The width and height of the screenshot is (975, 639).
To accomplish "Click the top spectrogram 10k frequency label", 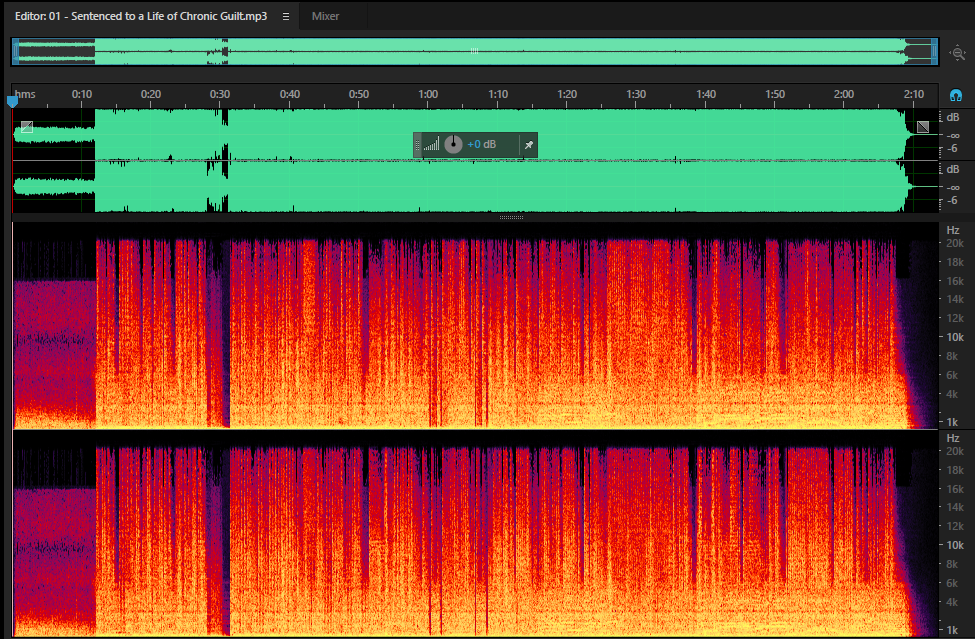I will tap(954, 338).
